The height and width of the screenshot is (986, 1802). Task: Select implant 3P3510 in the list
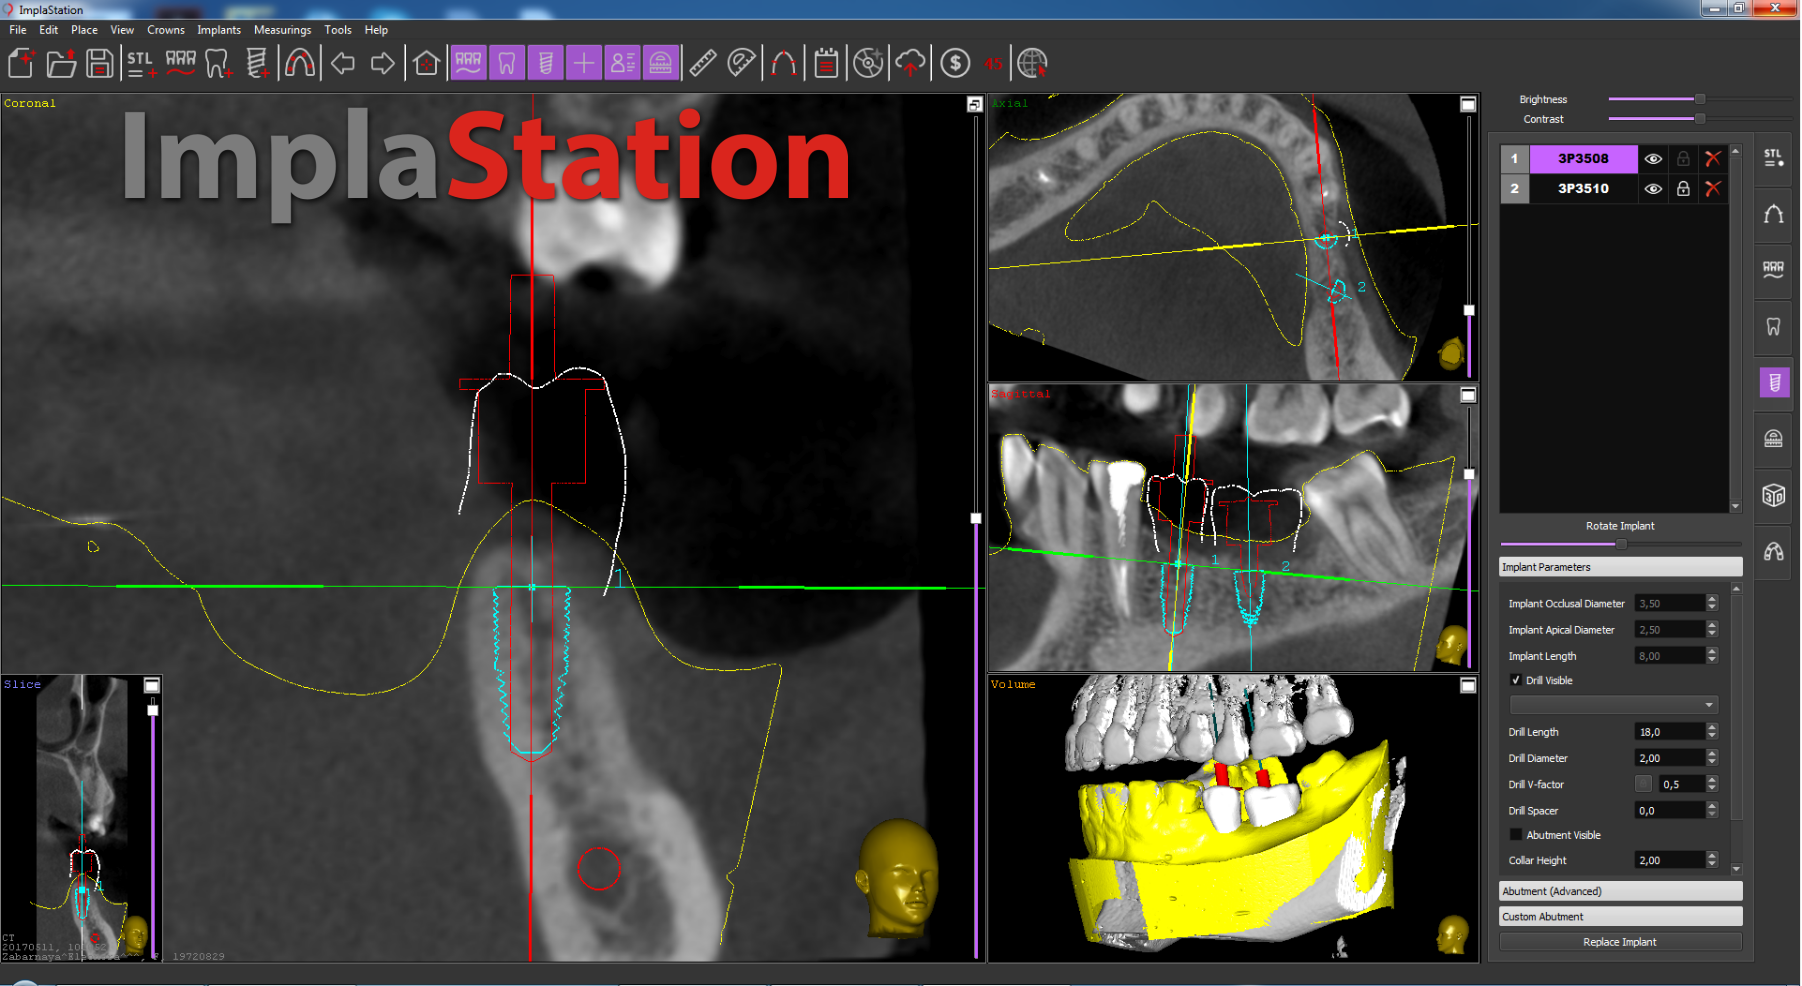pyautogui.click(x=1583, y=188)
